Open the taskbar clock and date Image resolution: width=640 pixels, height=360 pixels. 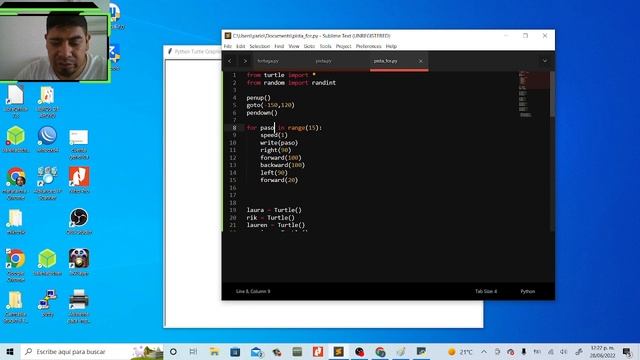point(602,351)
